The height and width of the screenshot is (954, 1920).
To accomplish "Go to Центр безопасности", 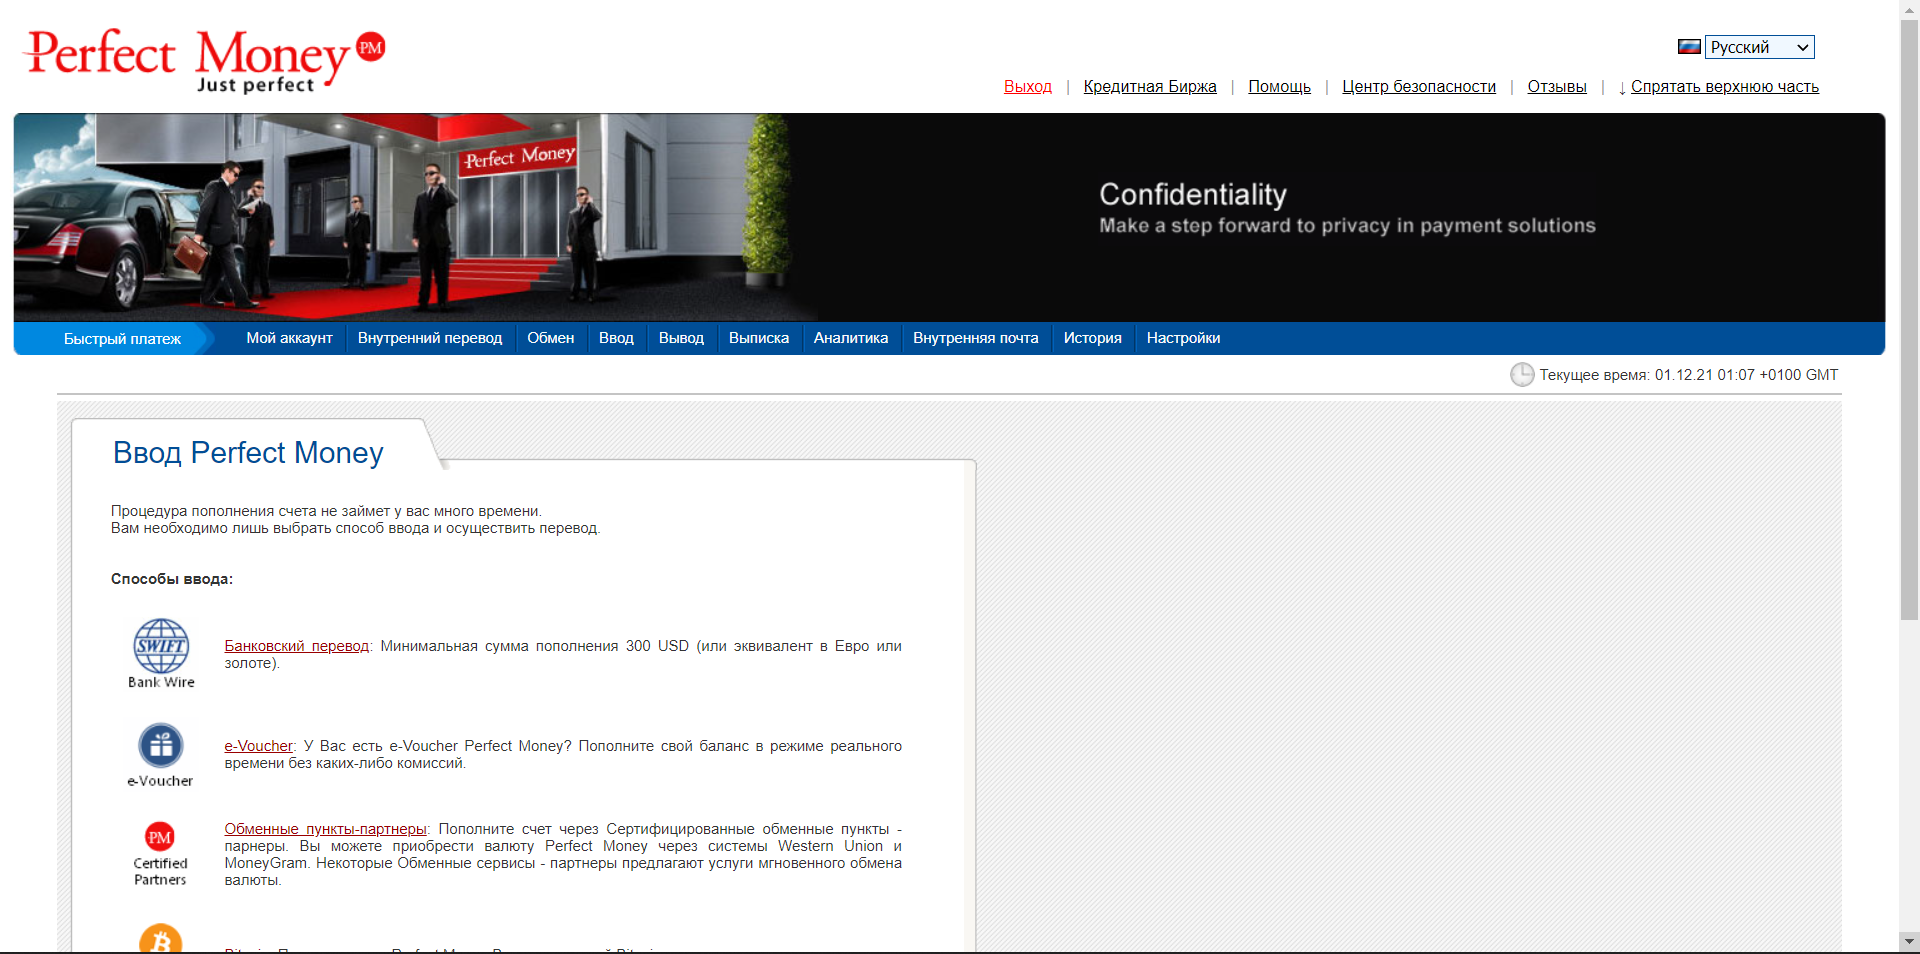I will pos(1419,87).
